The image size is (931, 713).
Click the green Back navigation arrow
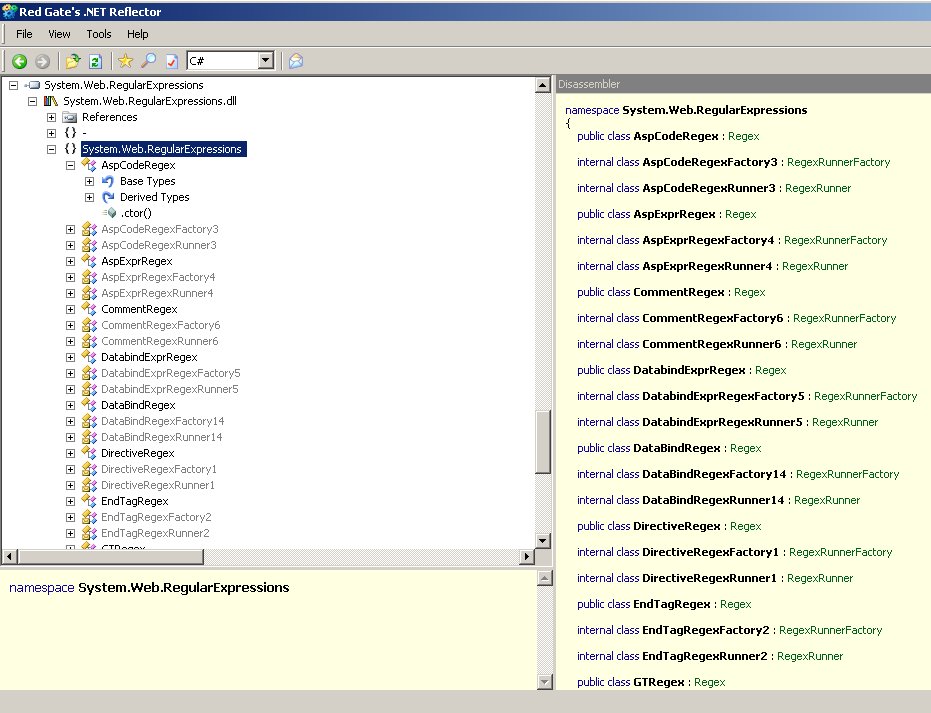coord(20,61)
